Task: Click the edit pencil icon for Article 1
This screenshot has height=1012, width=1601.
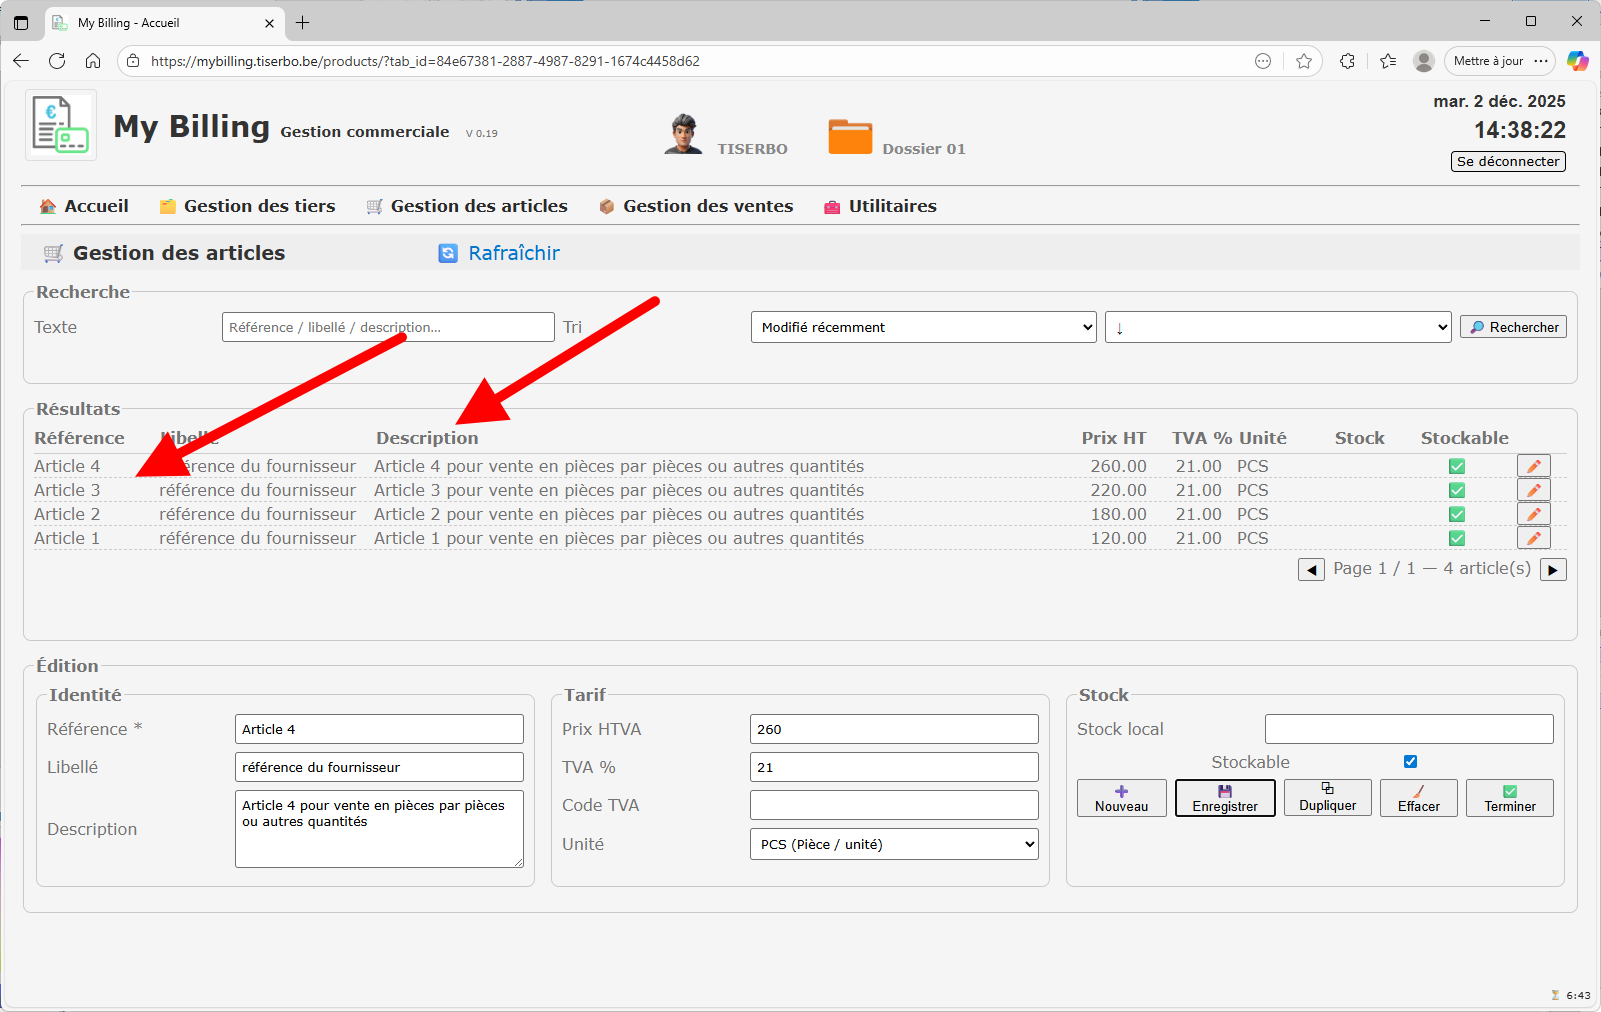Action: [x=1534, y=538]
